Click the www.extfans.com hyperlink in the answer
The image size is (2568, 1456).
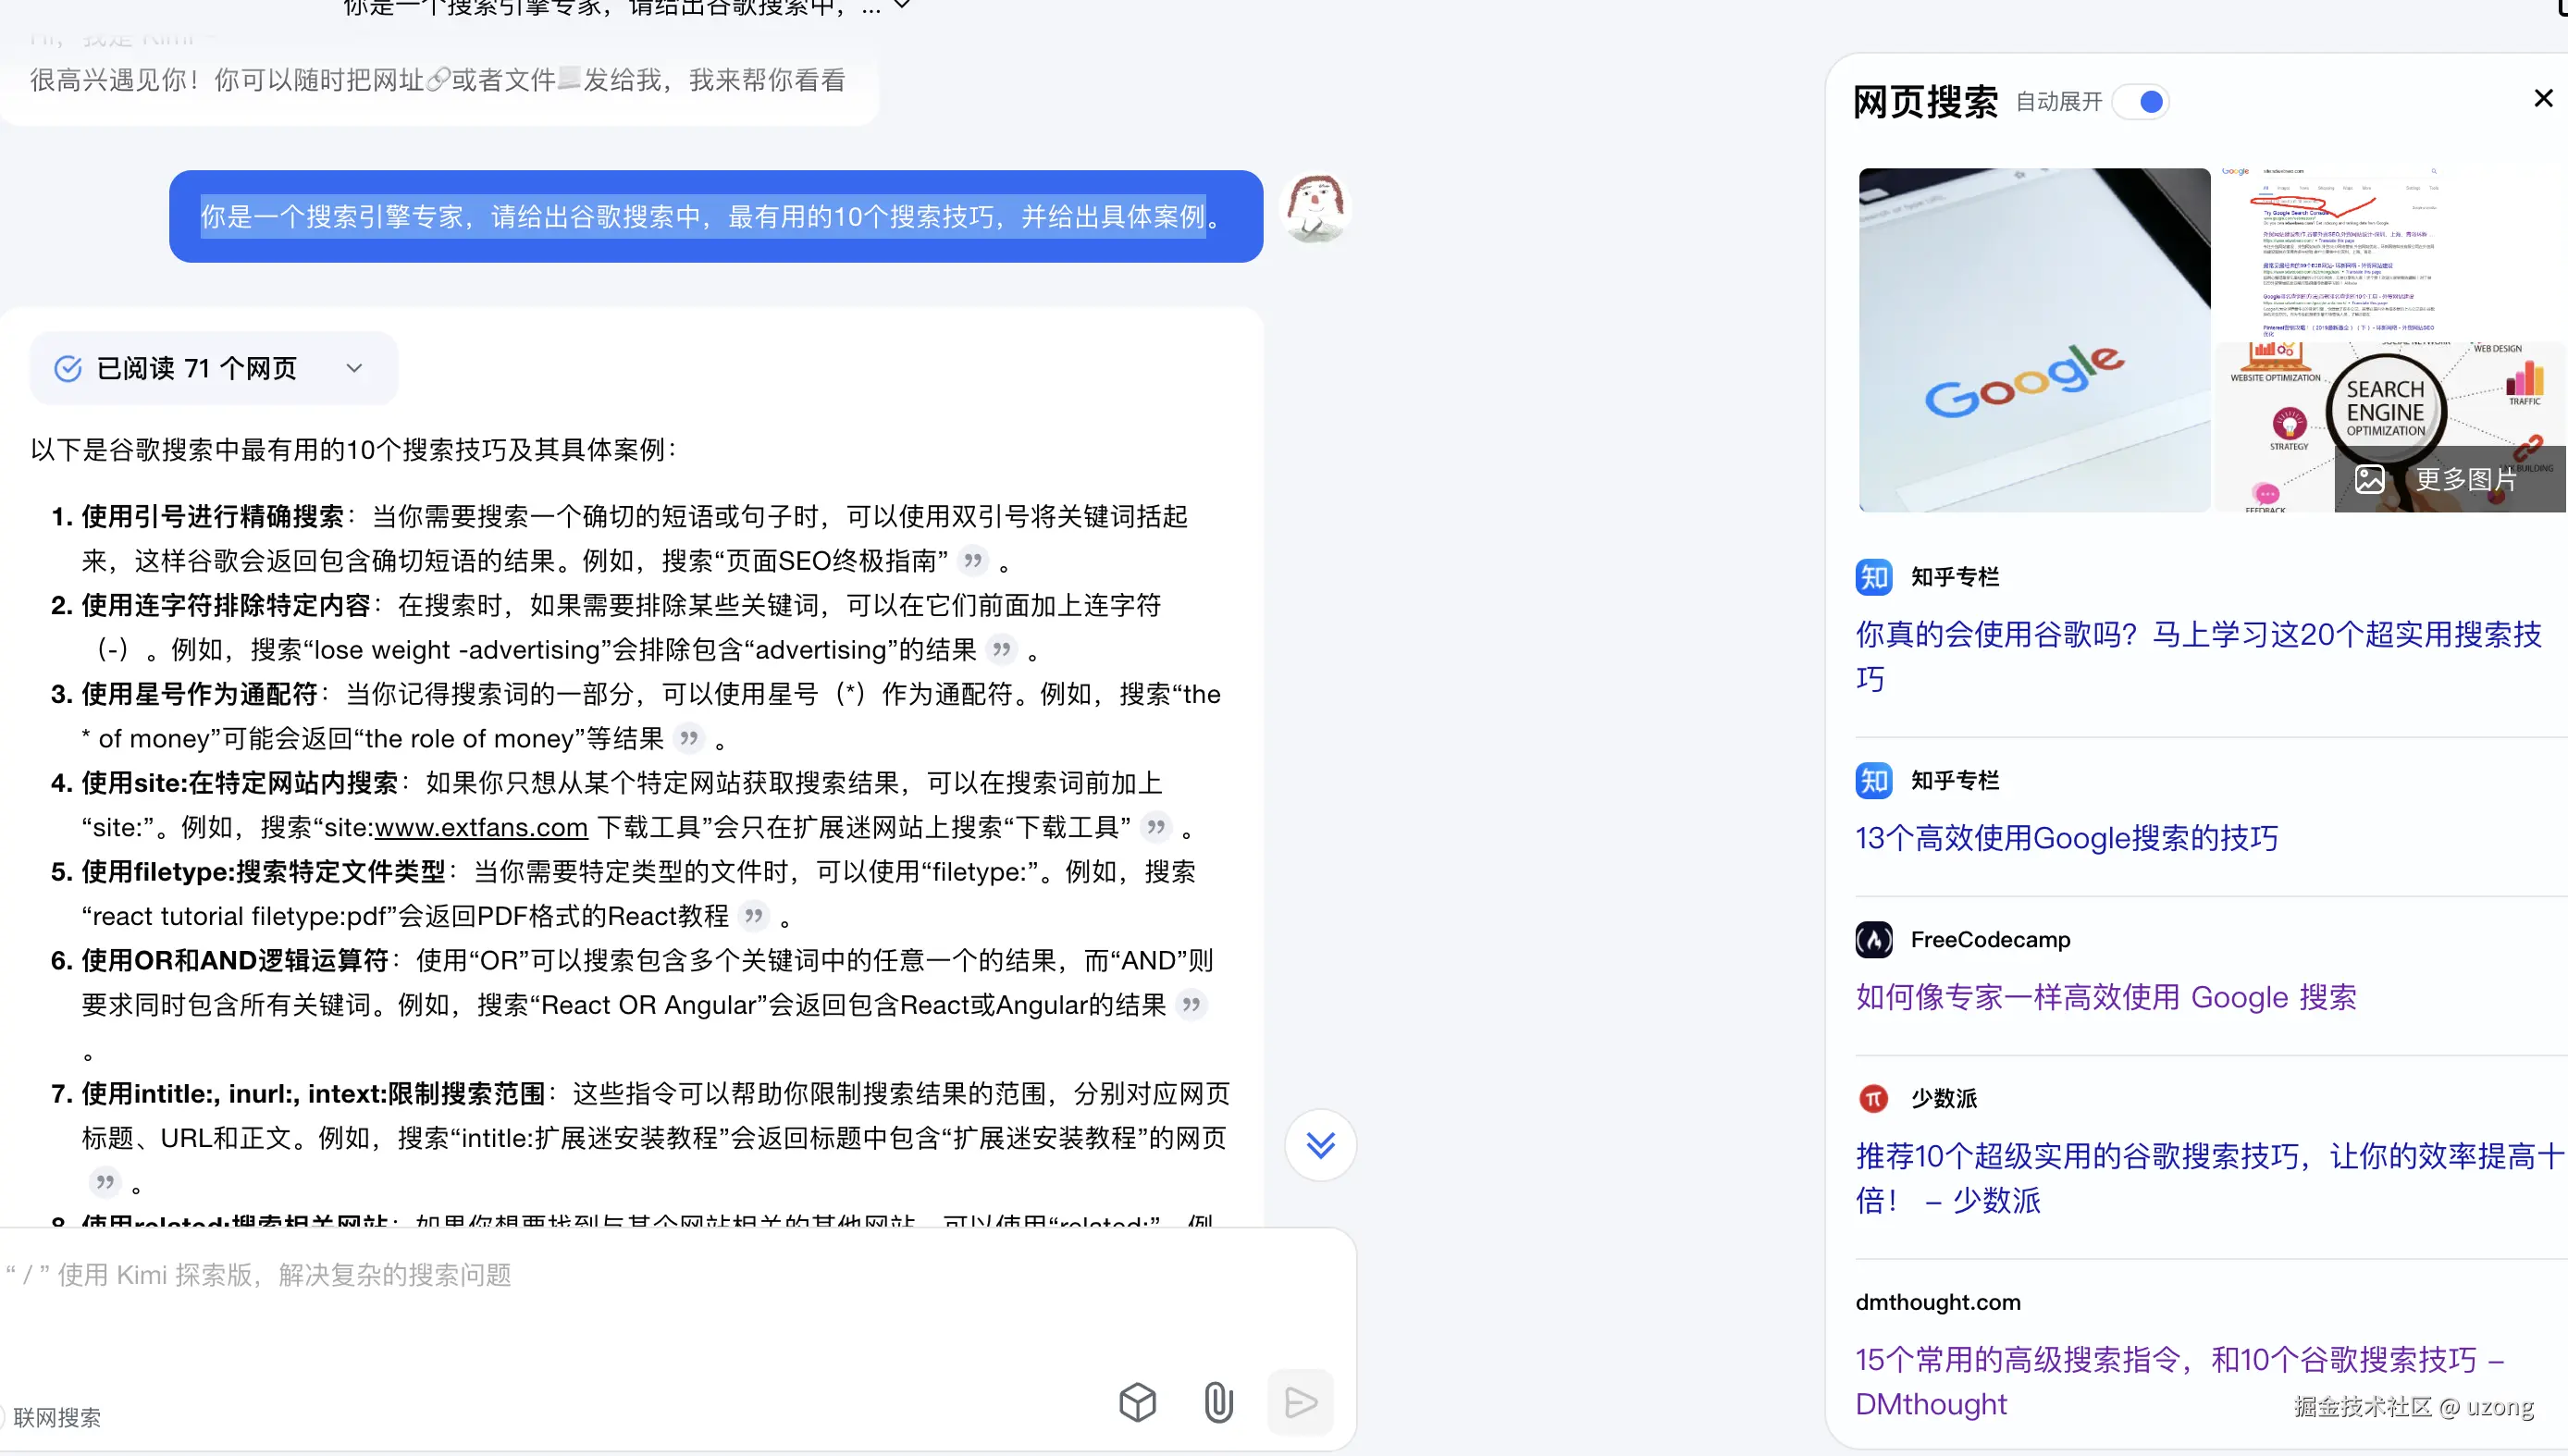pos(480,828)
